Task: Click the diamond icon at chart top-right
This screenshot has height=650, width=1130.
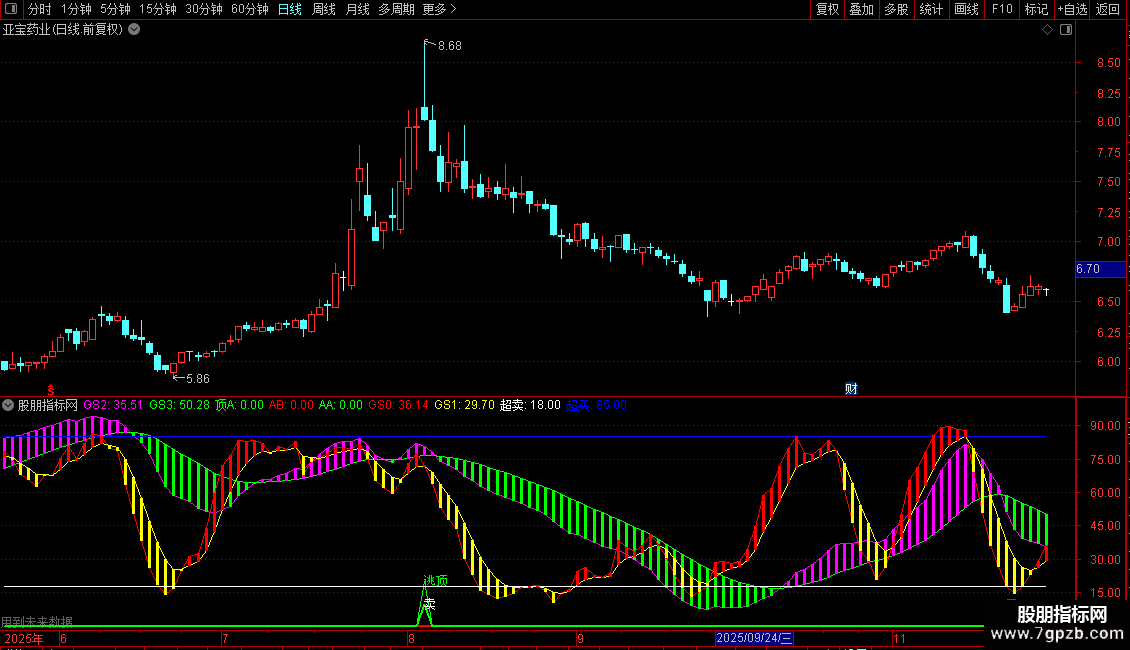Action: pyautogui.click(x=1047, y=30)
